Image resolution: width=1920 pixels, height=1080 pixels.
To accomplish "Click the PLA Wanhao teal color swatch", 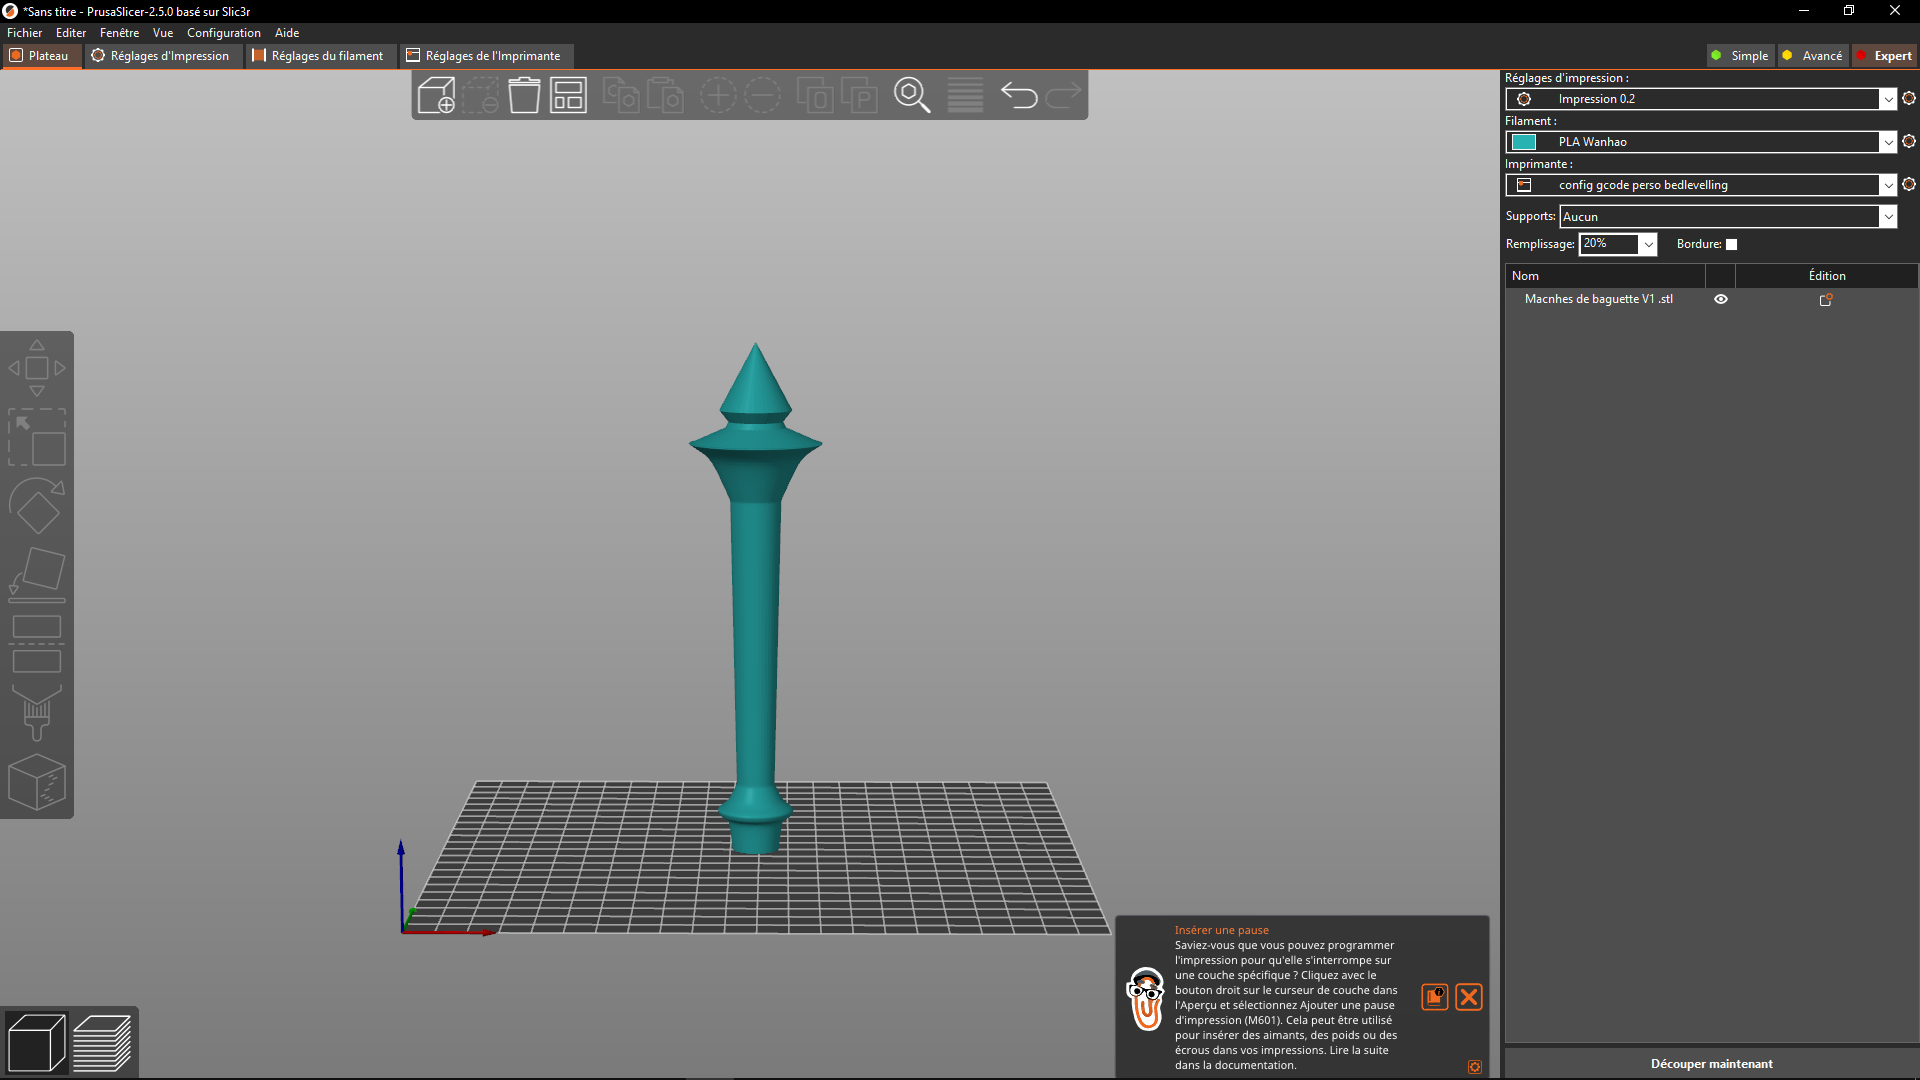I will click(1524, 142).
